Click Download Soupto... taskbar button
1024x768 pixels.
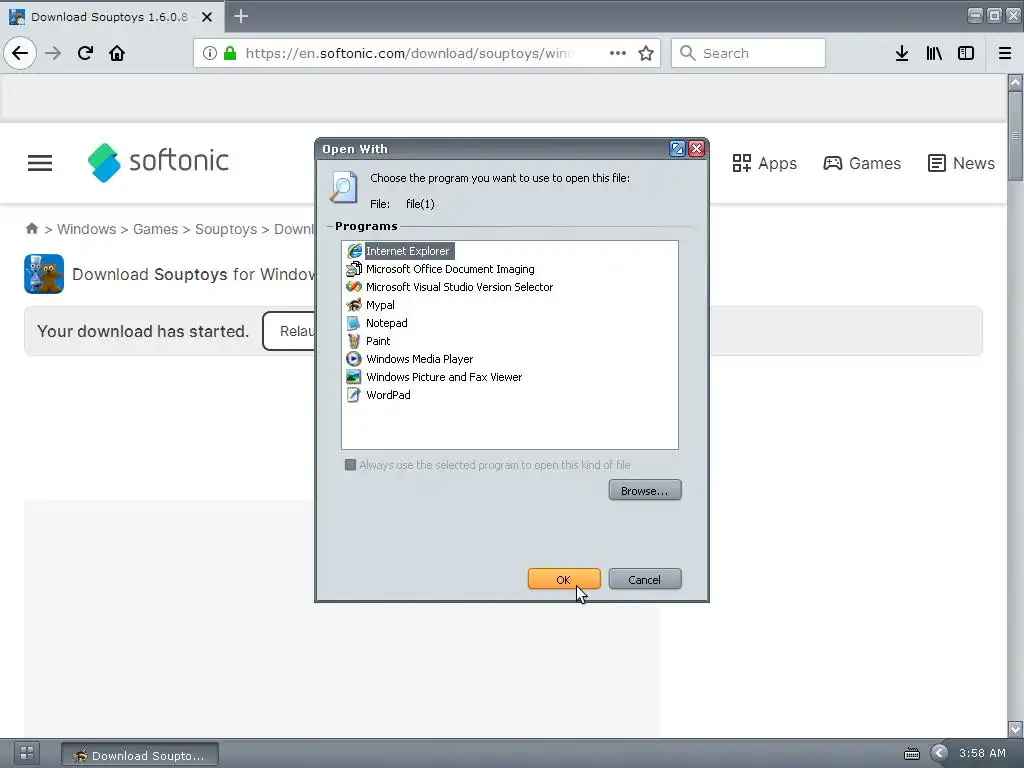(x=140, y=755)
